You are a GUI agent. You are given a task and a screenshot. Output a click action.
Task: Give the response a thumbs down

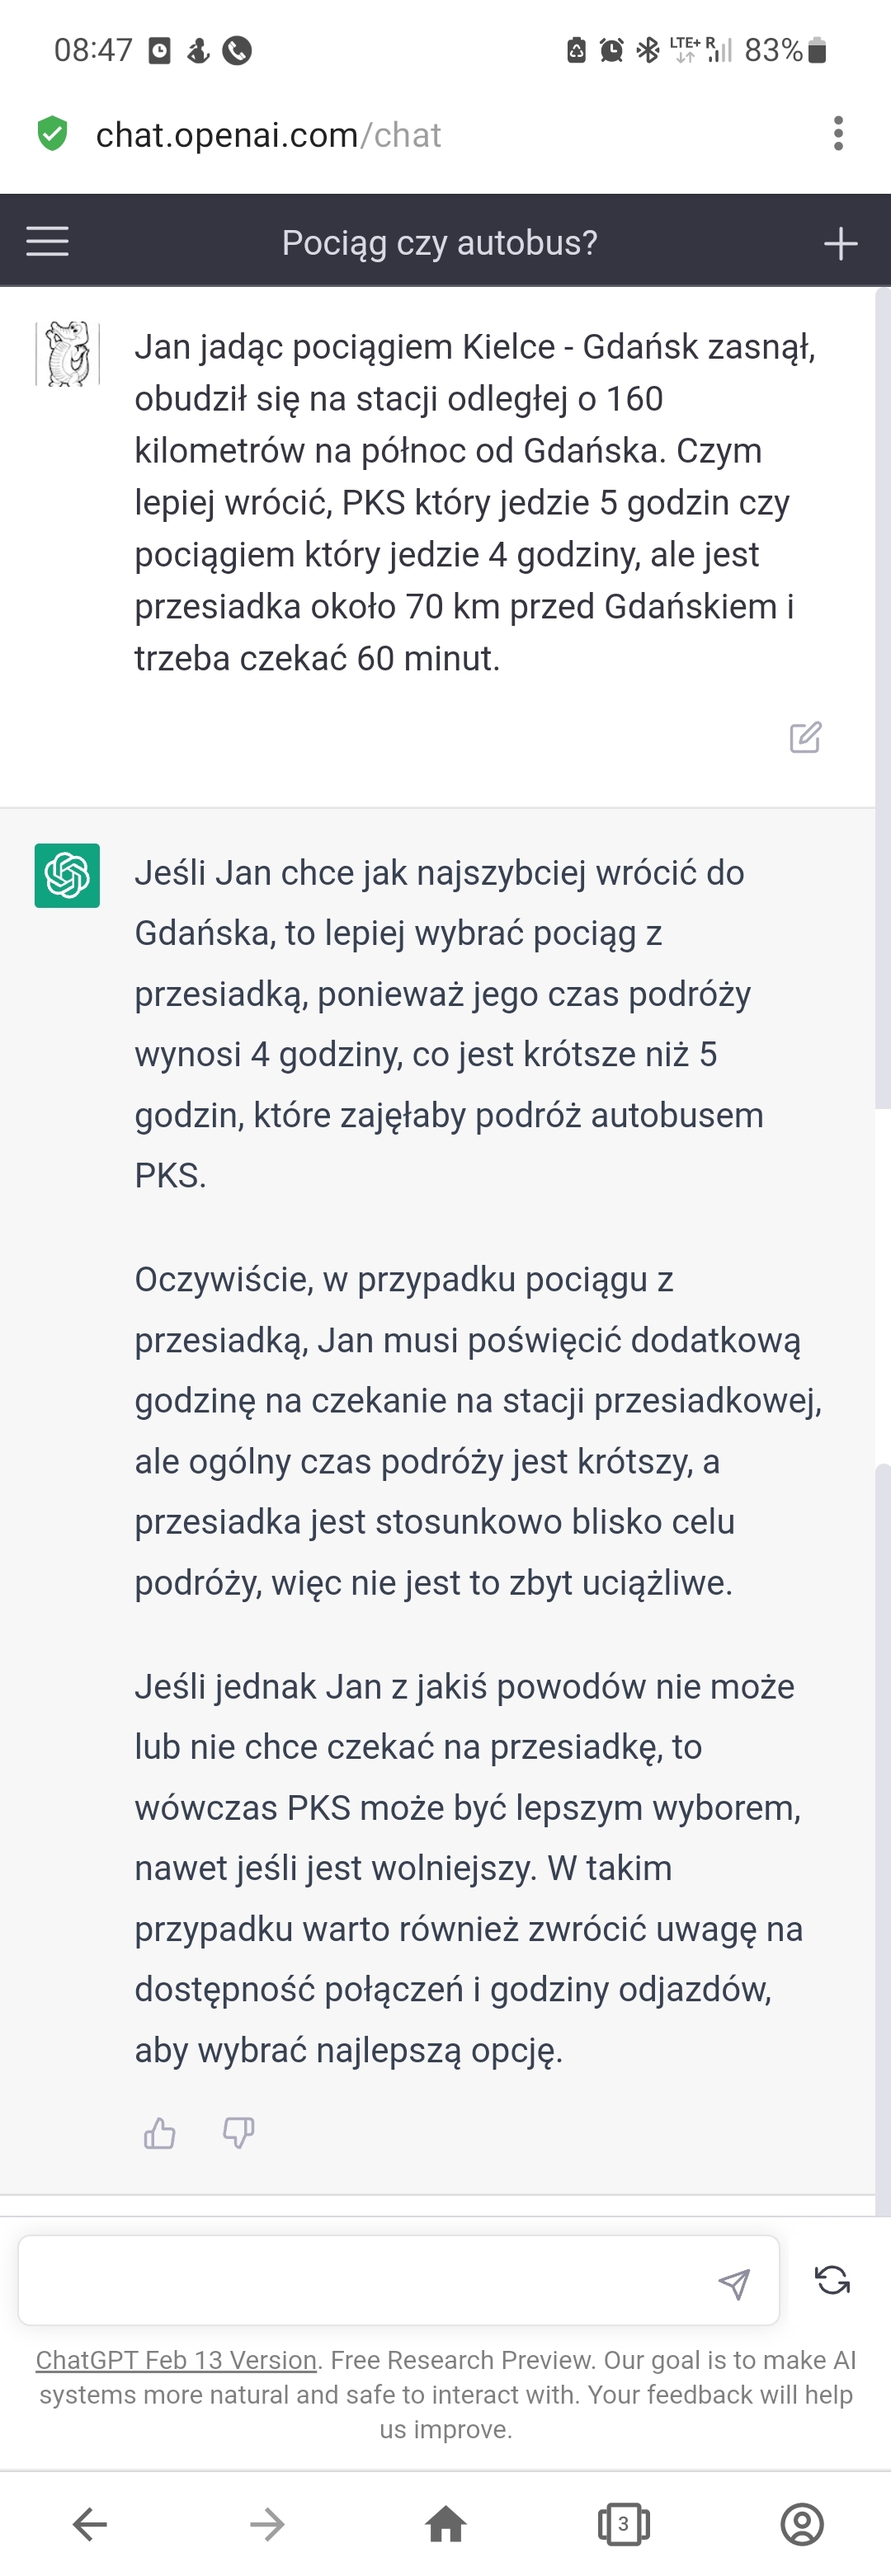pos(238,2134)
